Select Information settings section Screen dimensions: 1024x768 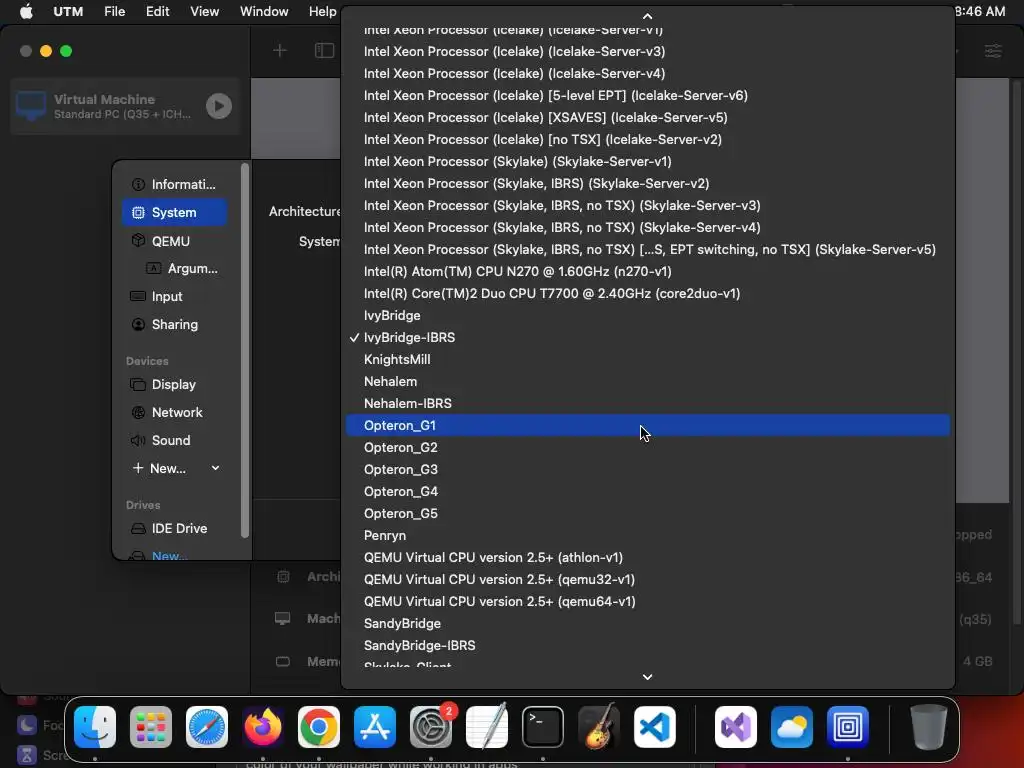pyautogui.click(x=174, y=184)
